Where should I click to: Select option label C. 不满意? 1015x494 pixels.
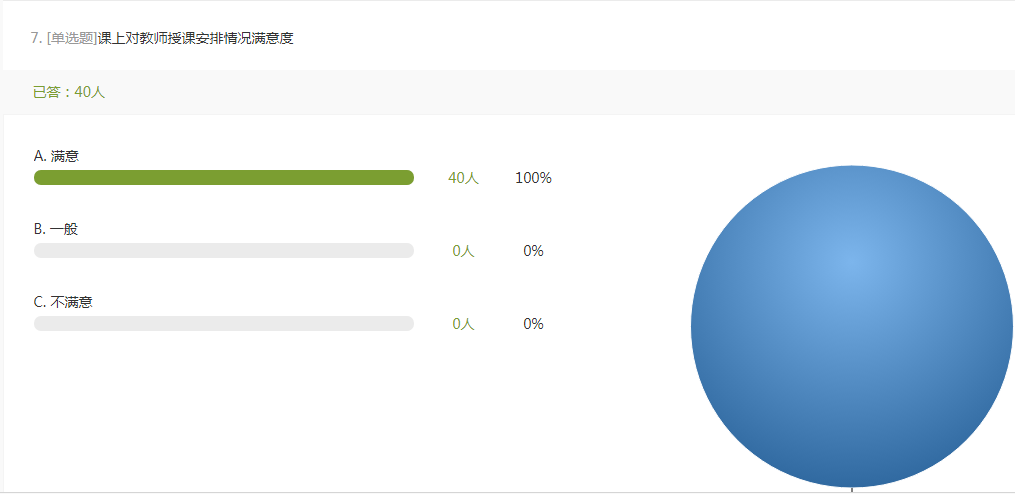[x=63, y=302]
